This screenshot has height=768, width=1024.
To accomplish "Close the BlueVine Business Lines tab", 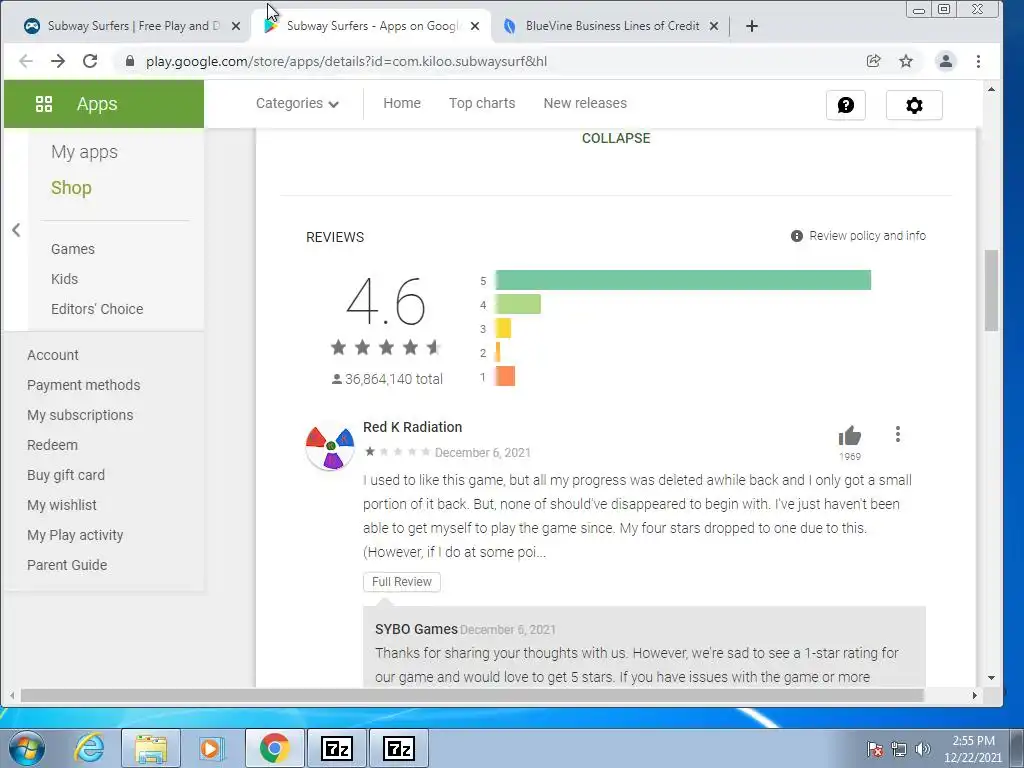I will (x=714, y=26).
